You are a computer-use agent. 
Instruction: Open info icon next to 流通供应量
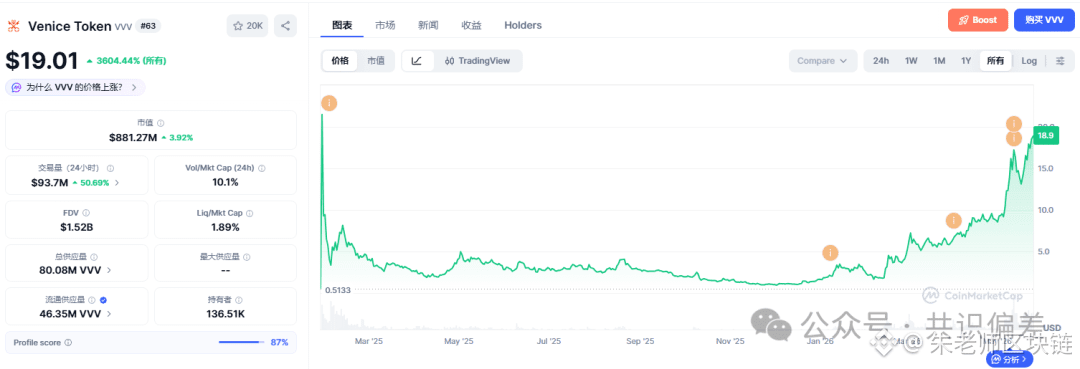click(x=92, y=300)
